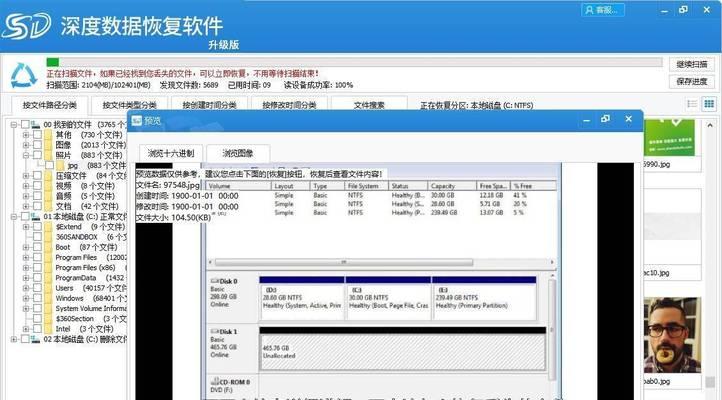Click folder icon next to 照片
Viewport: 722px width, 400px height.
[48, 155]
